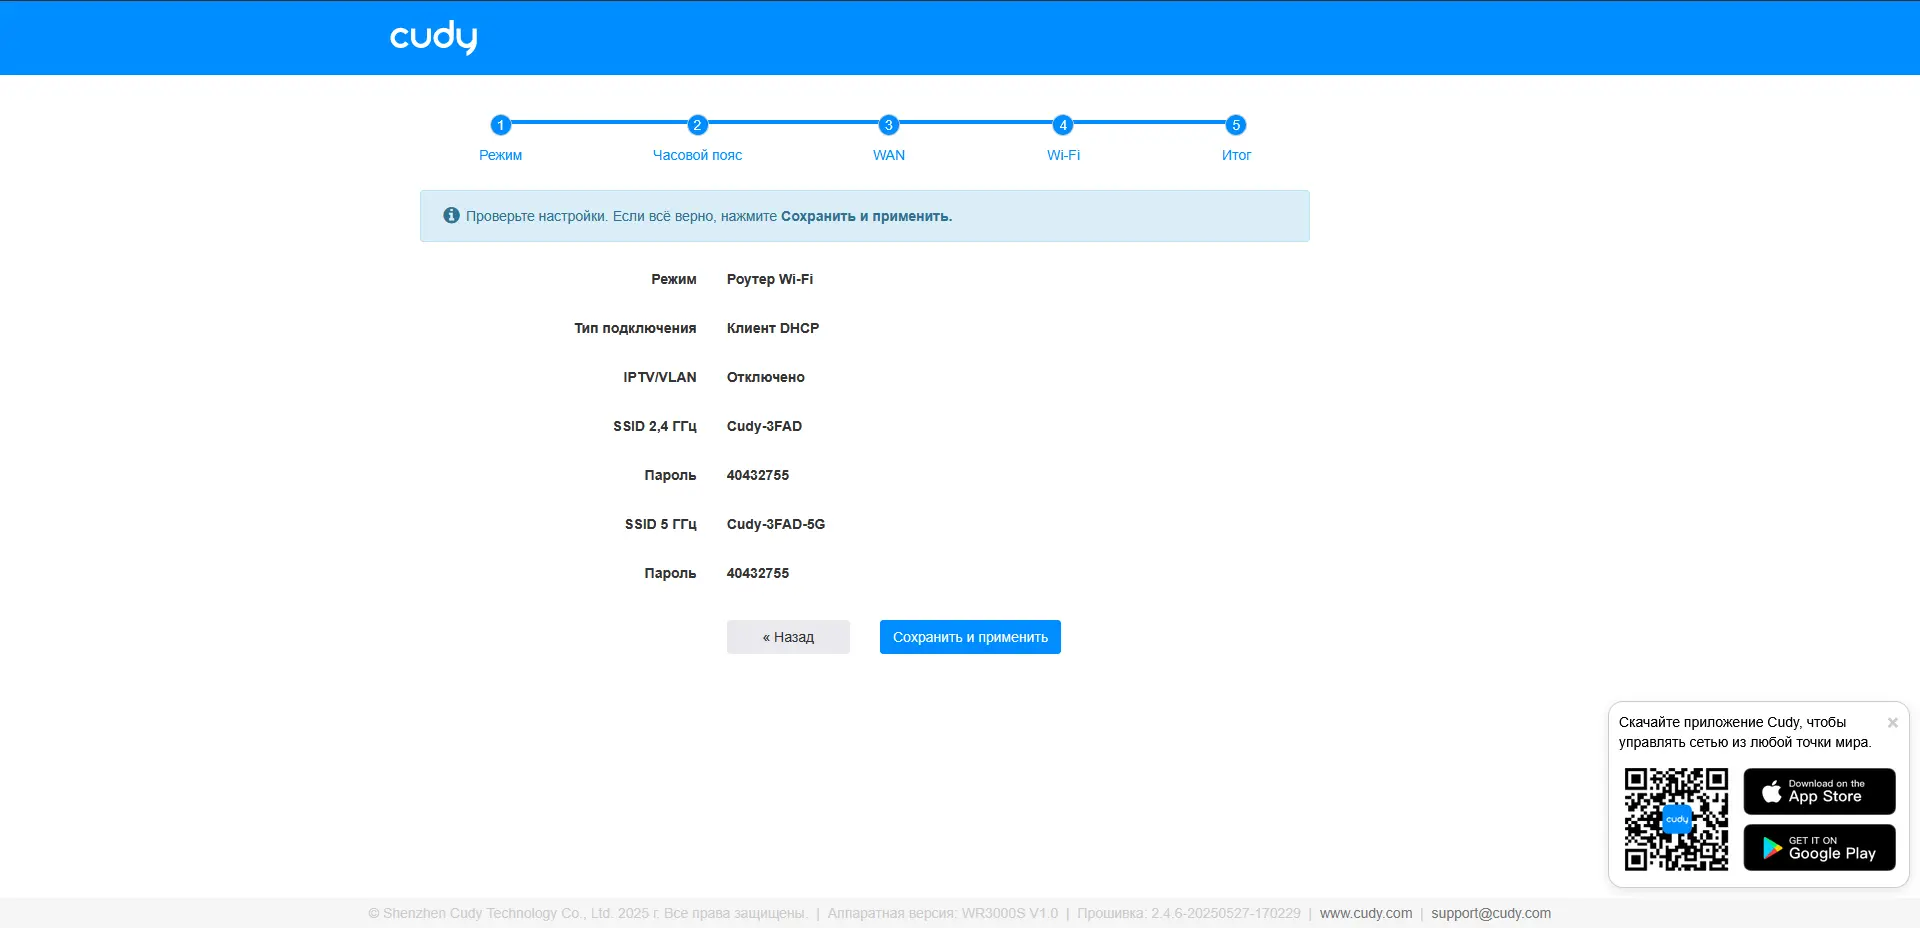Click step 4 circle in wizard
1920x928 pixels.
point(1063,125)
